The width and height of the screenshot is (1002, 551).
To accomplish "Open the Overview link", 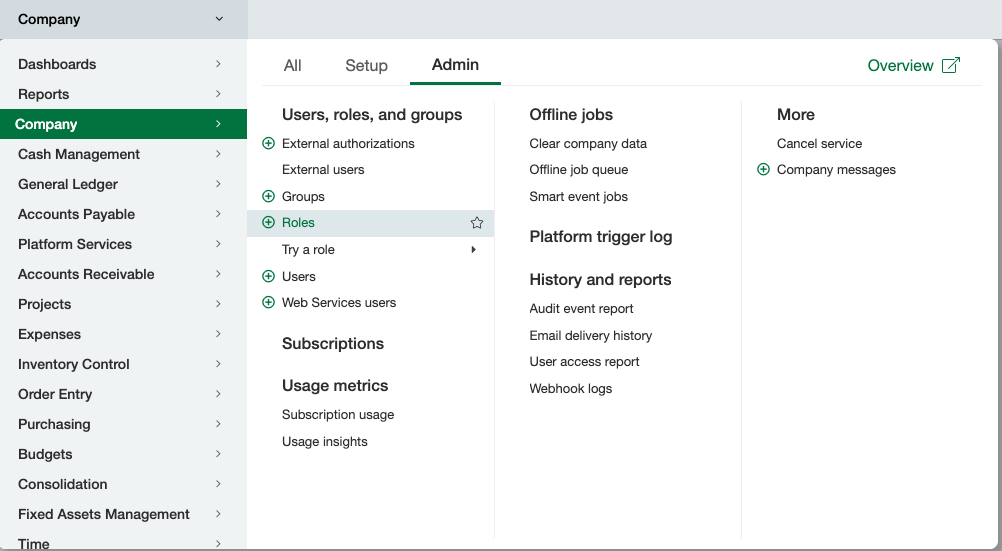I will (900, 65).
